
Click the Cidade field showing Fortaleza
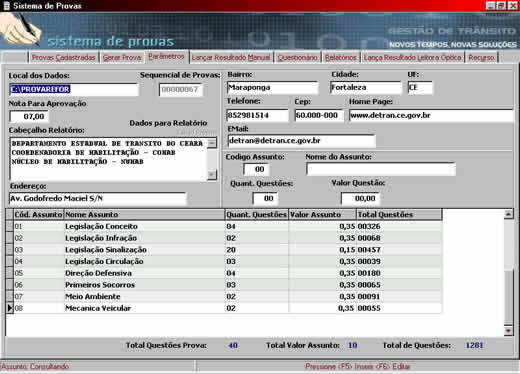(366, 88)
